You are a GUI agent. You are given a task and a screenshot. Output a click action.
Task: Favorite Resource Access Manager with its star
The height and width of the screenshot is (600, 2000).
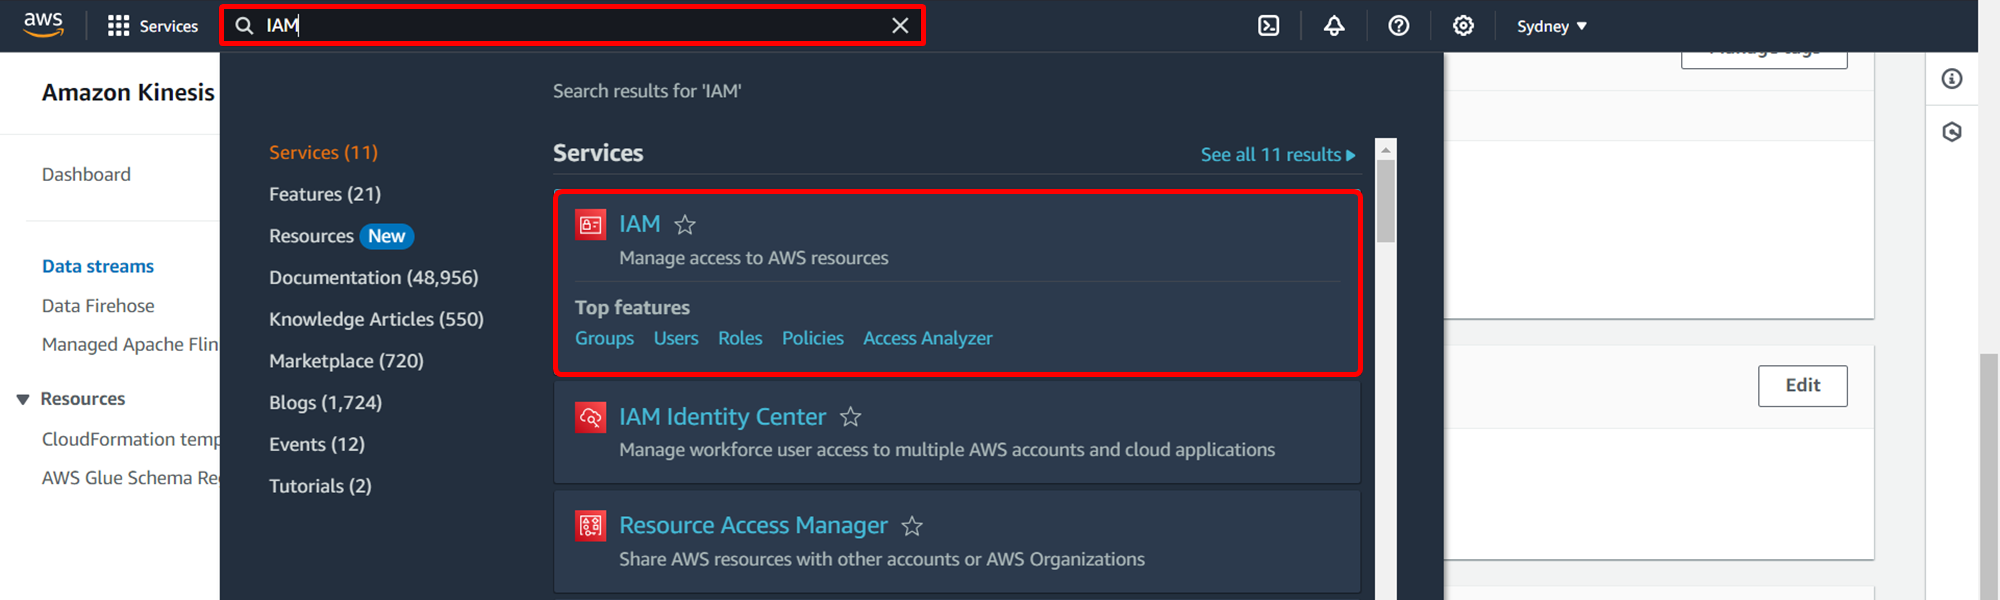coord(912,526)
